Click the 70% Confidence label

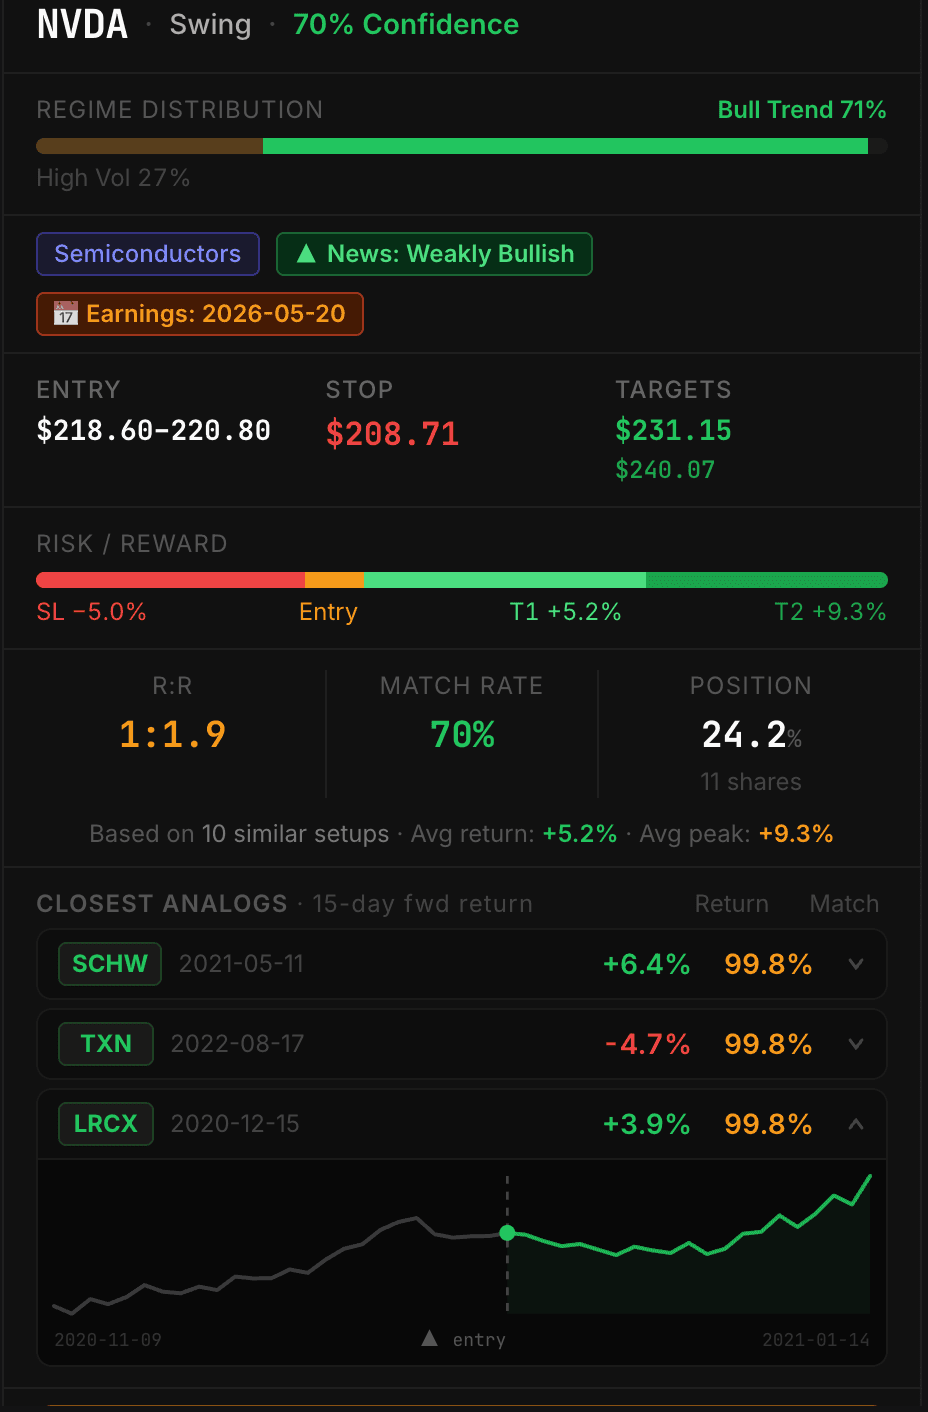(x=406, y=24)
